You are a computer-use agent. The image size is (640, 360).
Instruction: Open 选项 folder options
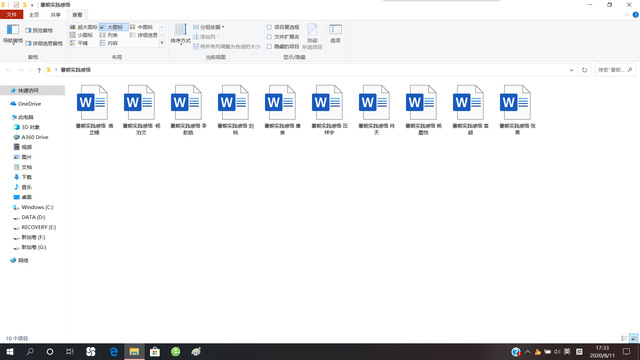tap(335, 34)
